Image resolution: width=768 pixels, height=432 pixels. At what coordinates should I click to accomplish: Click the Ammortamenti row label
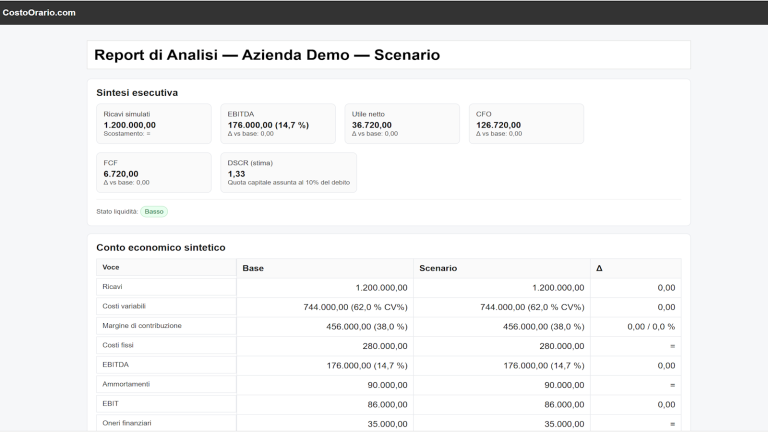126,383
